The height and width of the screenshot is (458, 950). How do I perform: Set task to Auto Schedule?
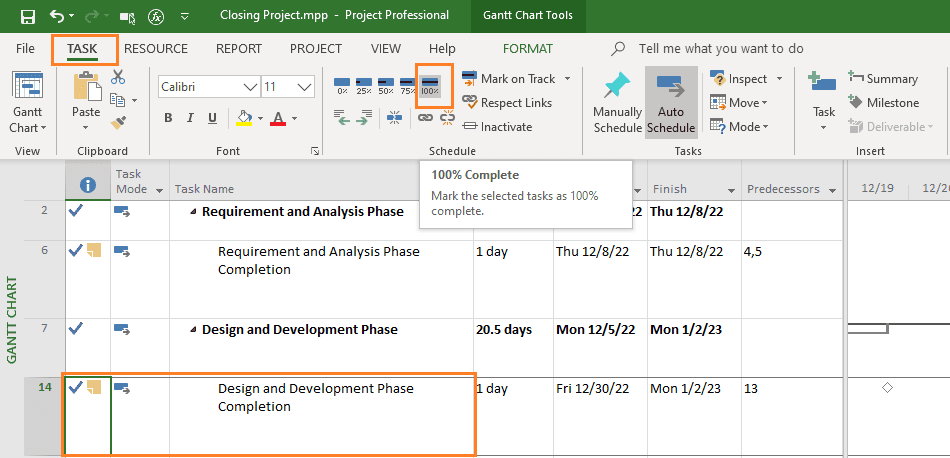point(671,101)
